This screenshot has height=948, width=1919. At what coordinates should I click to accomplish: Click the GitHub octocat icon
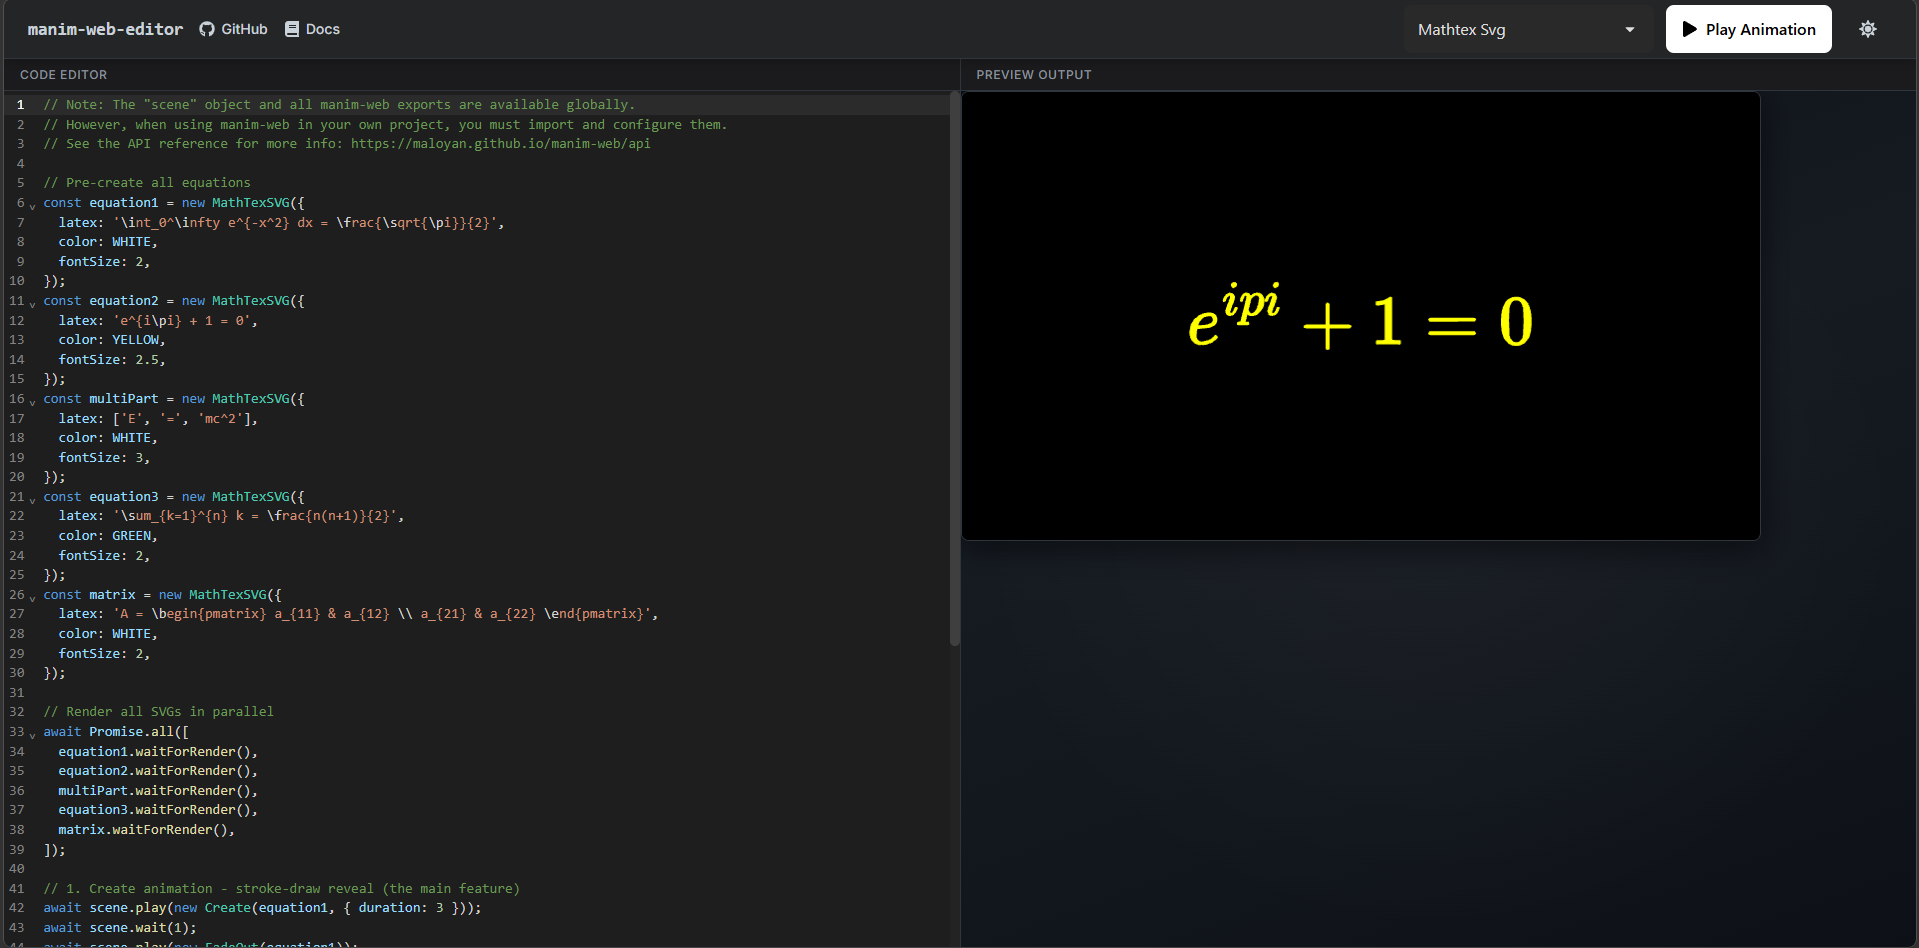click(207, 29)
